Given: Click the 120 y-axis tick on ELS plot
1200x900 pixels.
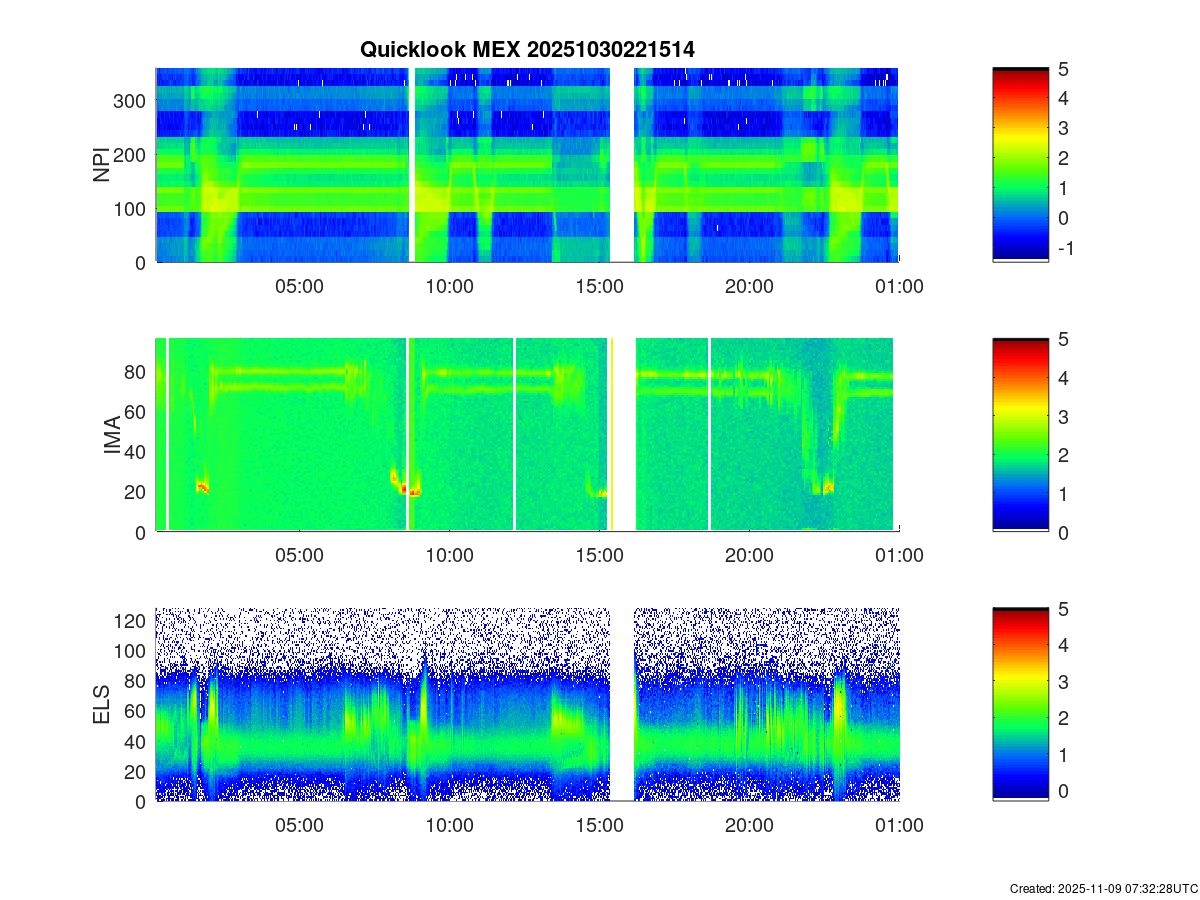Looking at the screenshot, I should pyautogui.click(x=132, y=621).
